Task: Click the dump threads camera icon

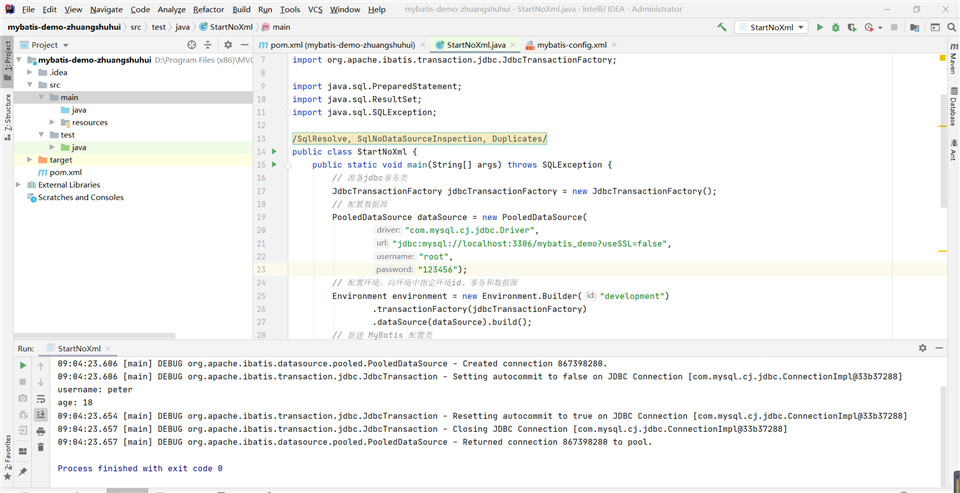Action: point(23,398)
